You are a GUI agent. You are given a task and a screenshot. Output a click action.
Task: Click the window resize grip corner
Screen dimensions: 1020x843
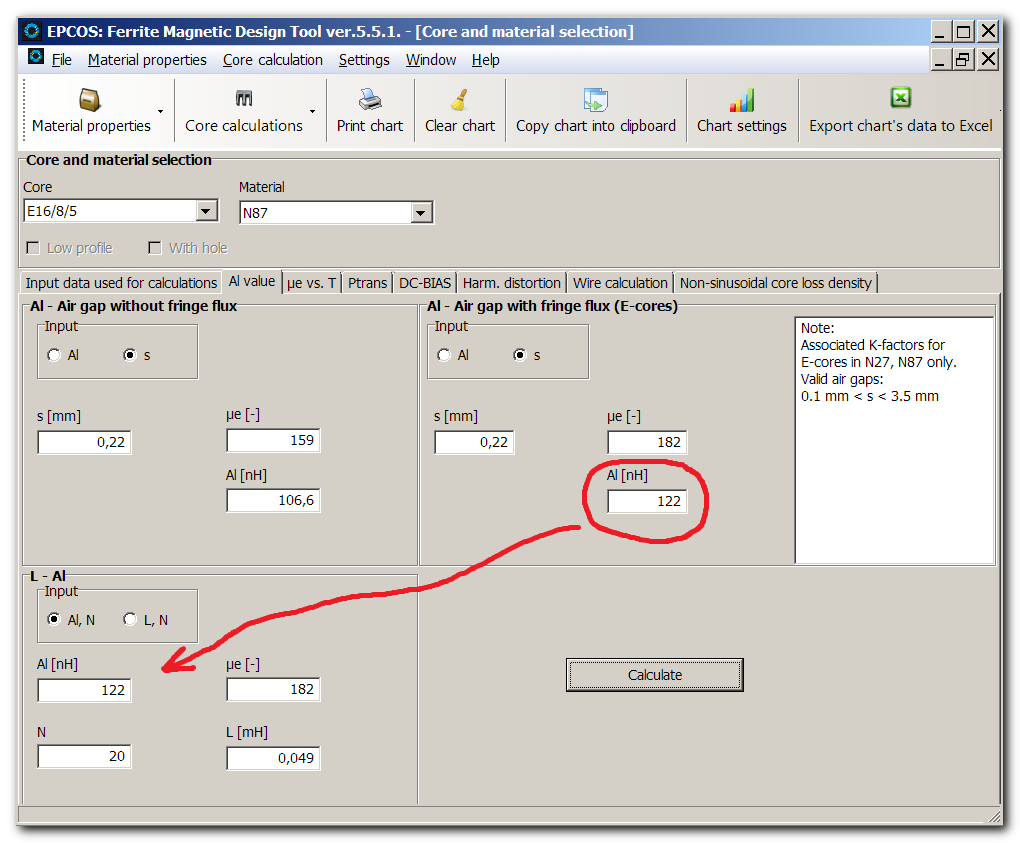click(994, 816)
